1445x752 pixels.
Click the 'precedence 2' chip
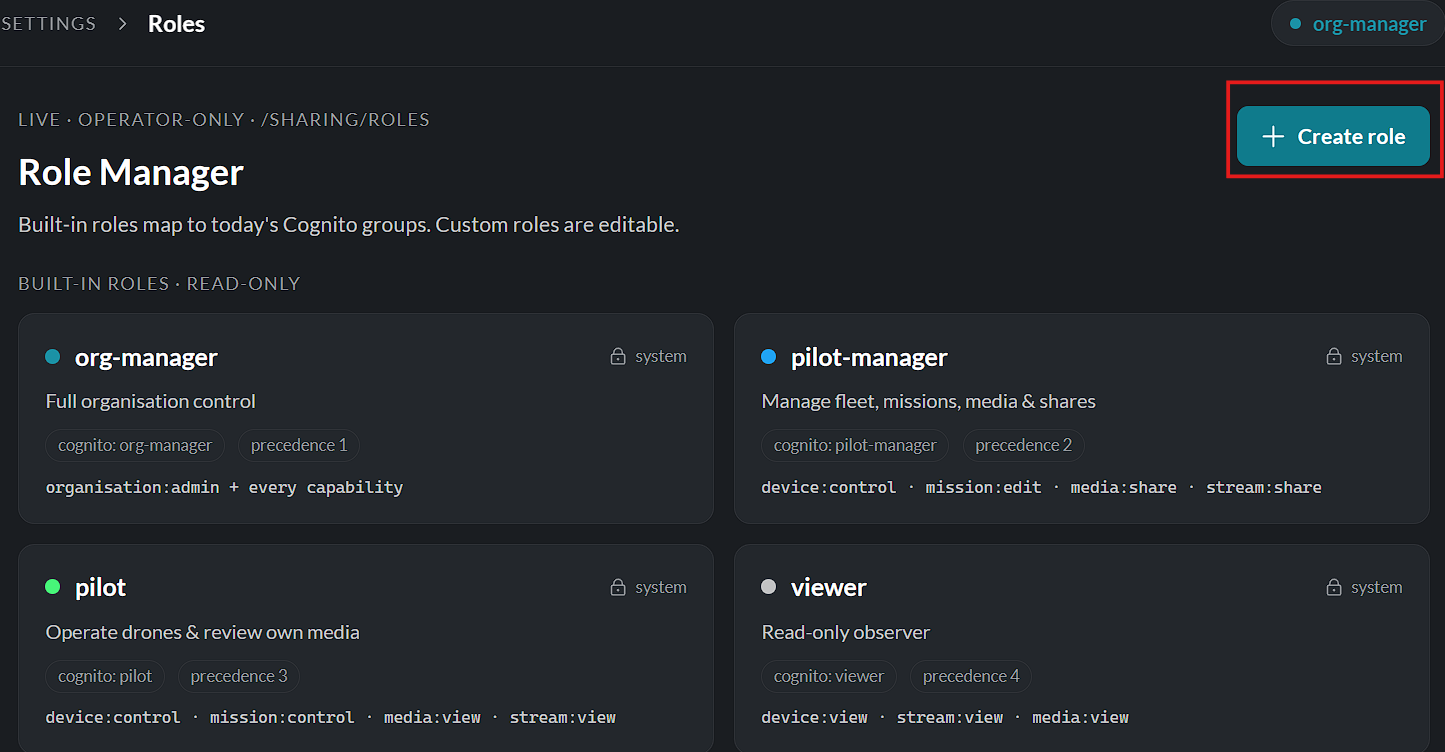point(1024,445)
